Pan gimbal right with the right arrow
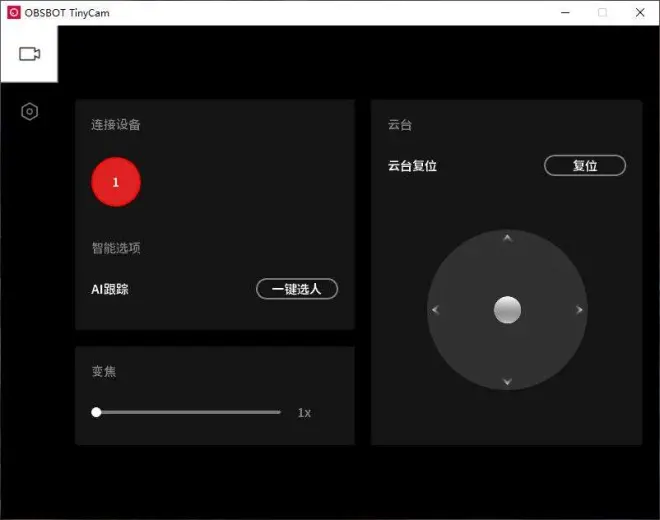The height and width of the screenshot is (520, 660). (x=579, y=310)
